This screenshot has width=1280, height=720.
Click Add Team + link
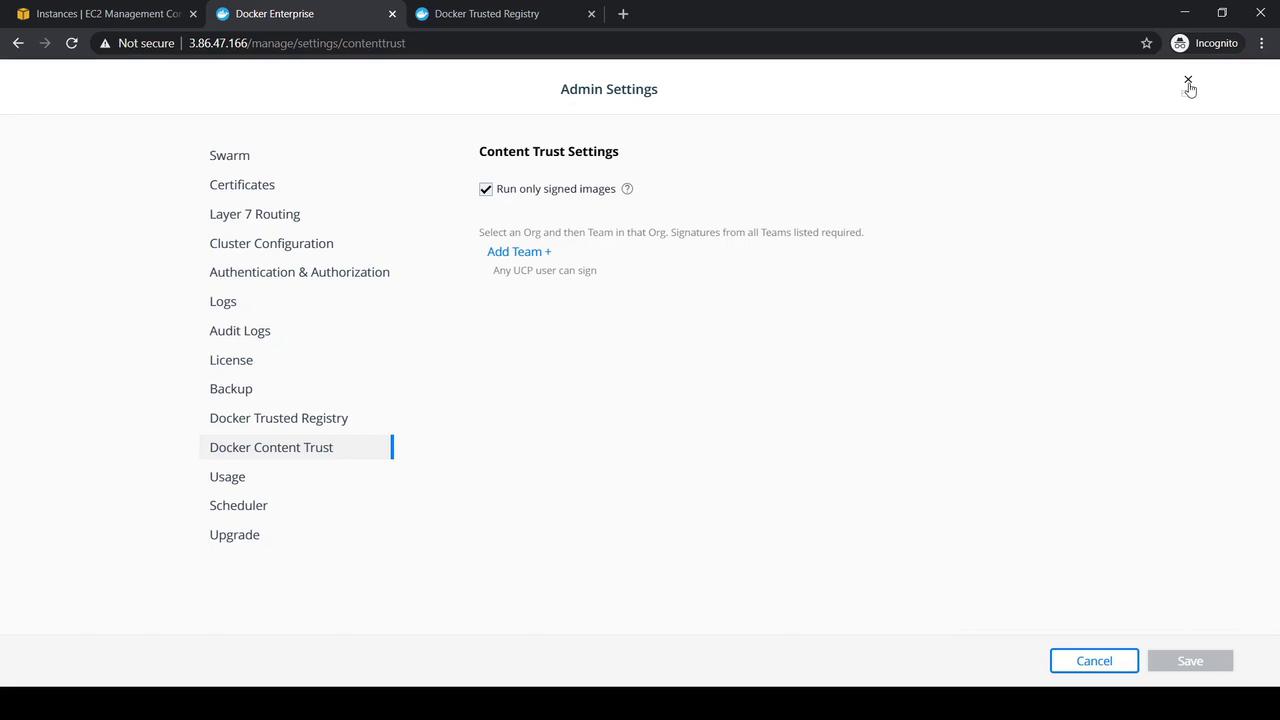tap(519, 252)
